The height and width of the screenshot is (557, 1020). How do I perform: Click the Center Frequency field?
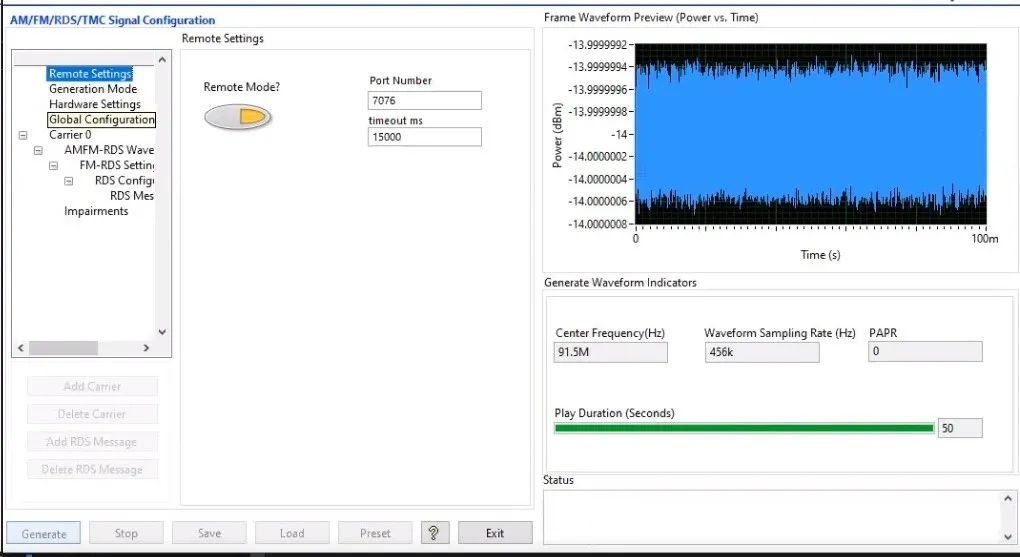point(611,352)
